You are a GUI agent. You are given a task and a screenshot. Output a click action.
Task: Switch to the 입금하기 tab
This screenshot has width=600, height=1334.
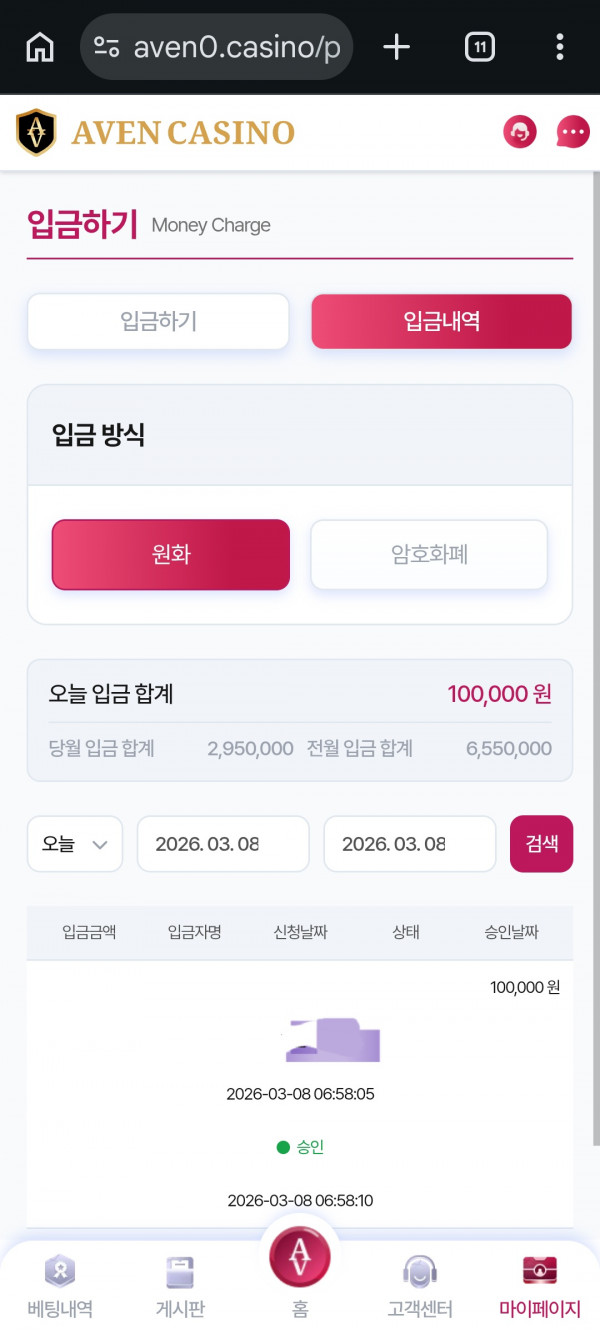click(157, 321)
